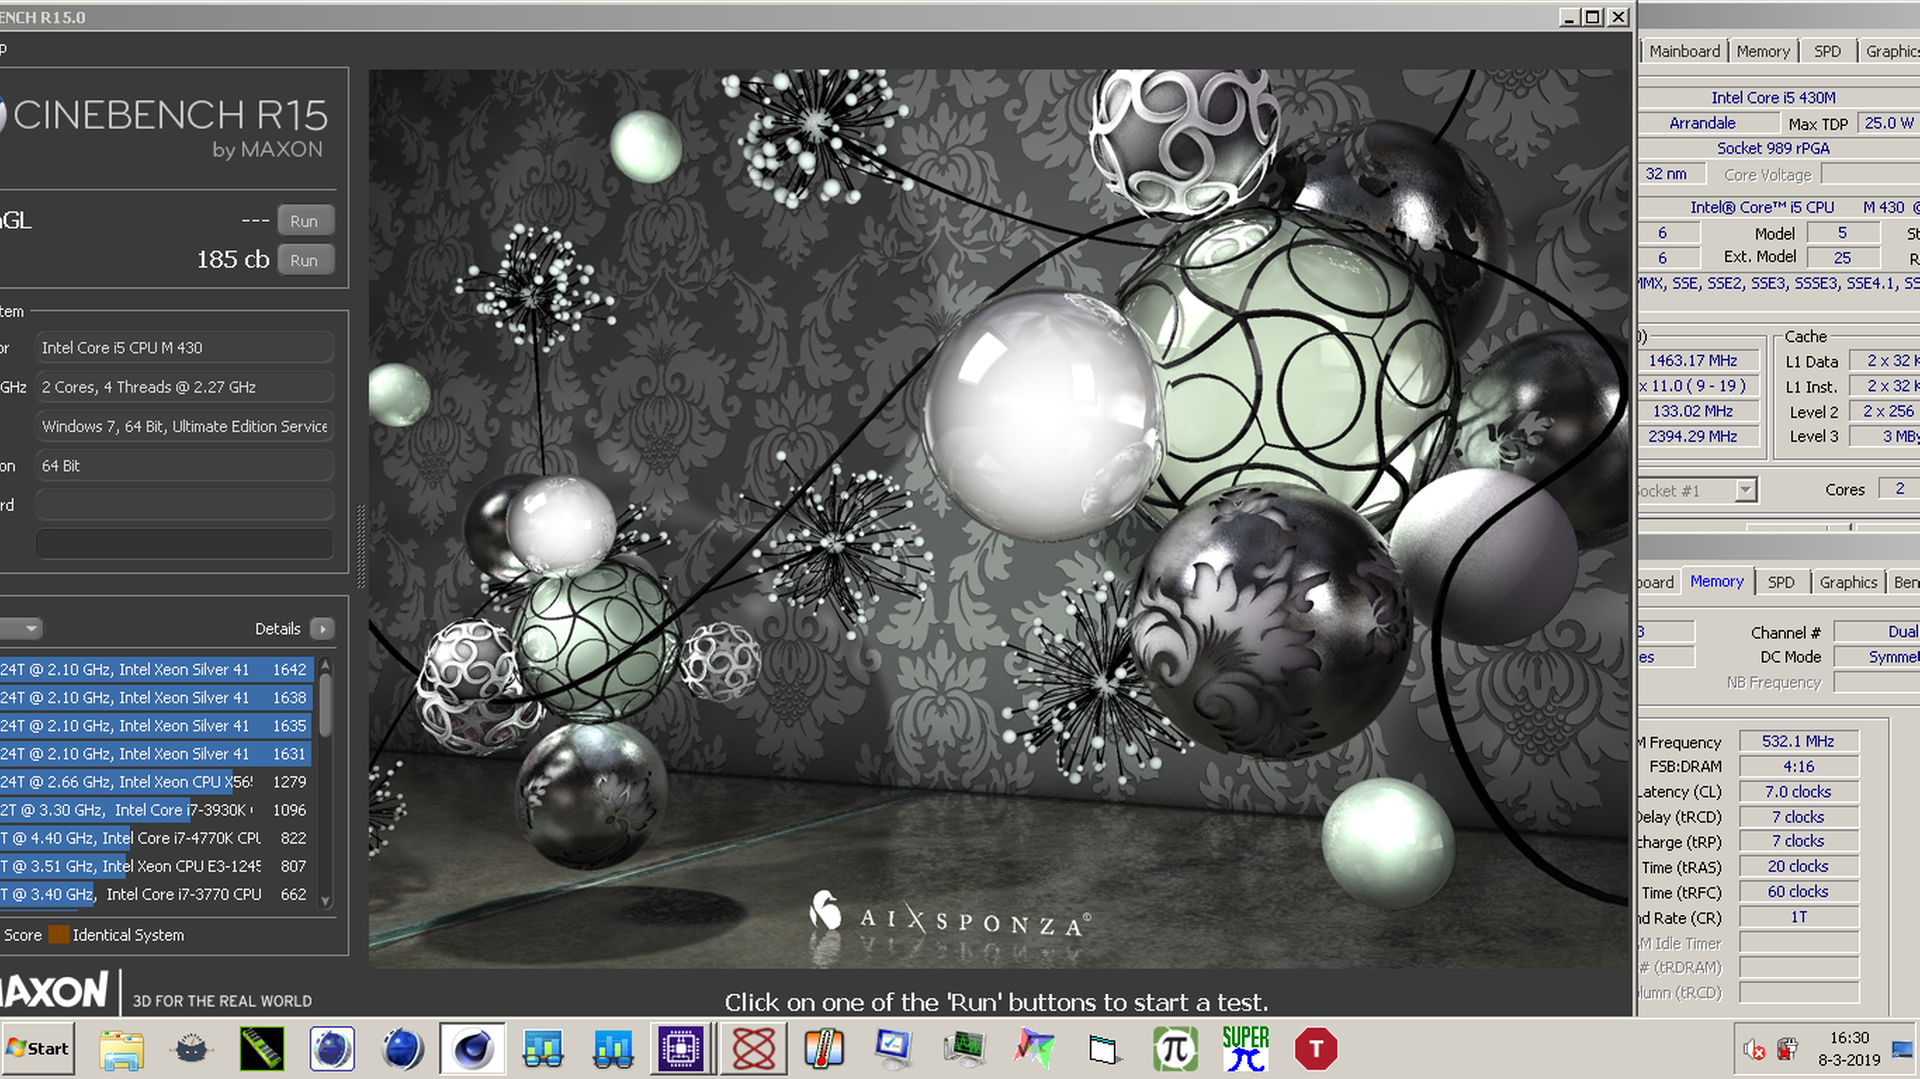Select the Core i7-3770 ranking row

point(157,894)
